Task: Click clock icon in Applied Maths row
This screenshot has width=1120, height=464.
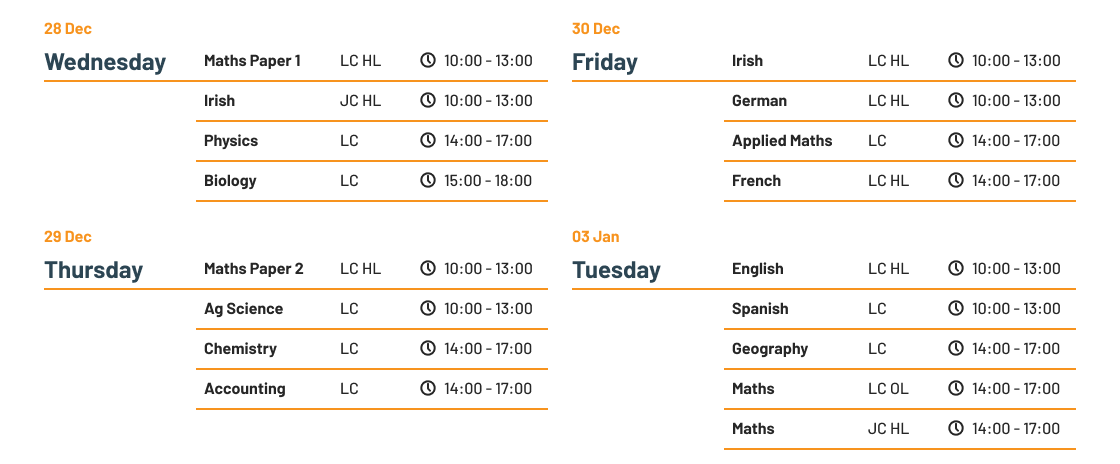Action: (x=955, y=141)
